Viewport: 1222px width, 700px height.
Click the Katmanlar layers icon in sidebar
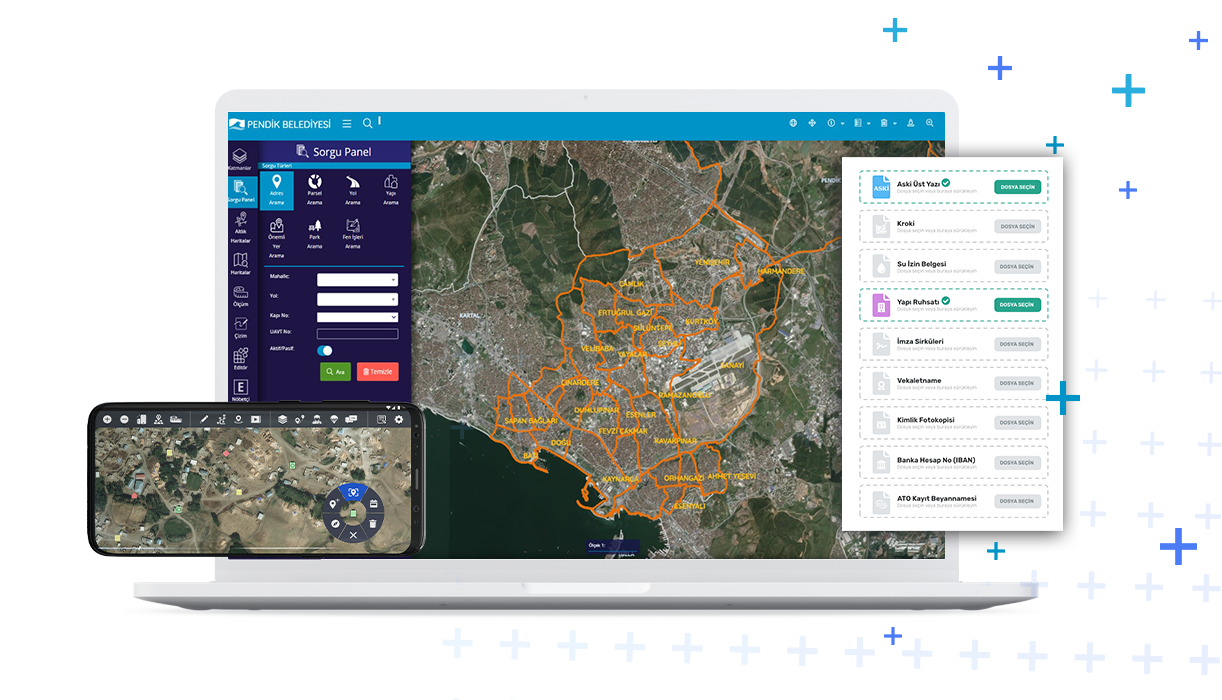(239, 158)
